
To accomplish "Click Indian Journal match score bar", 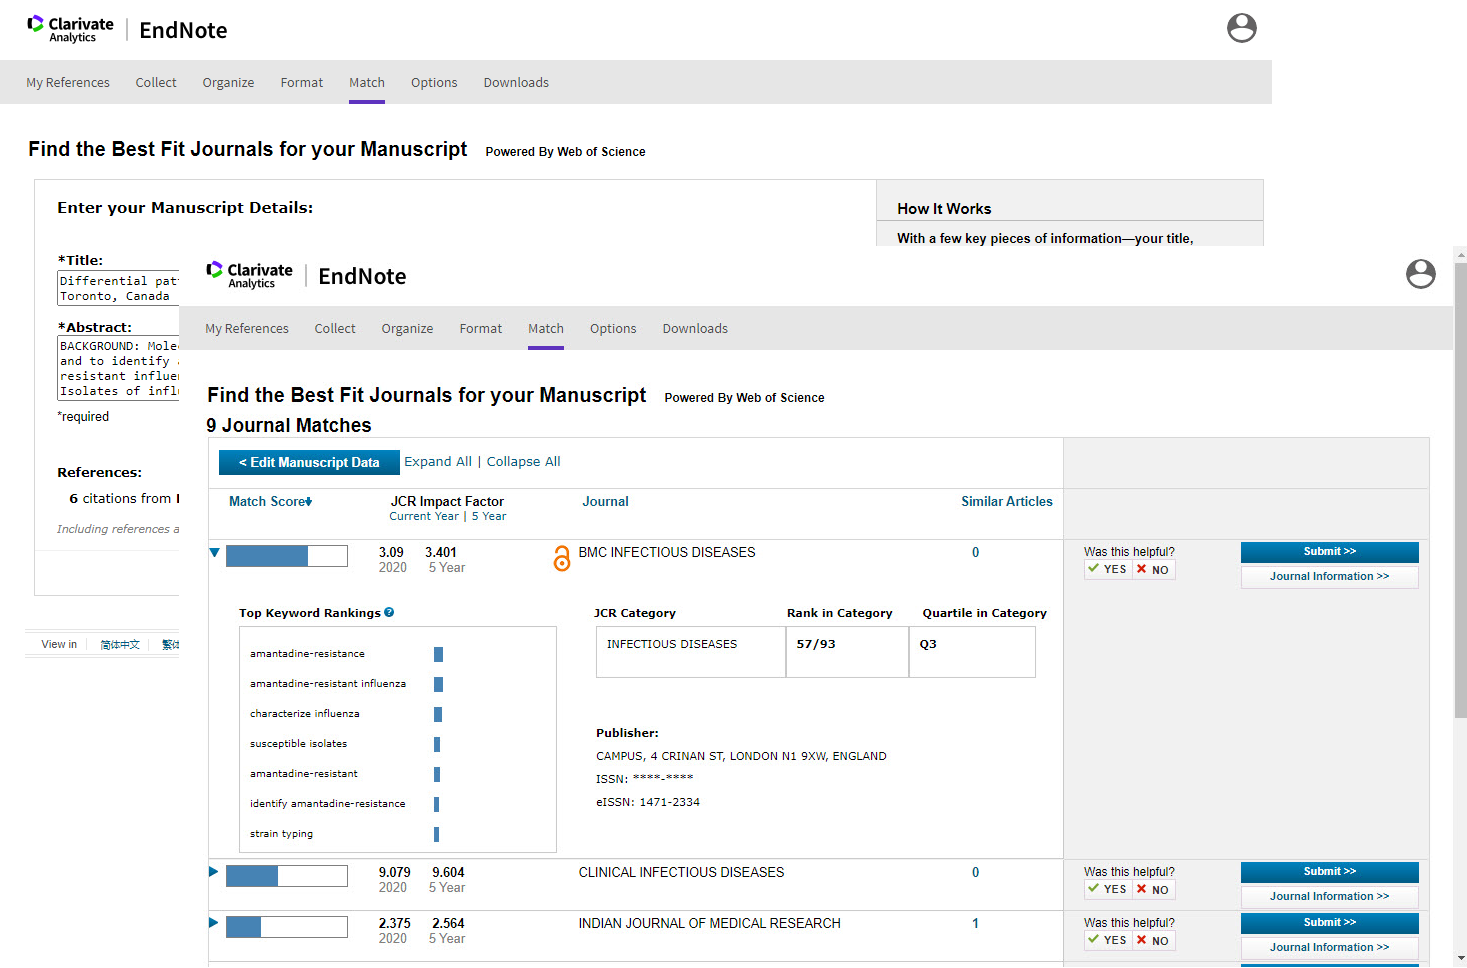I will click(287, 927).
